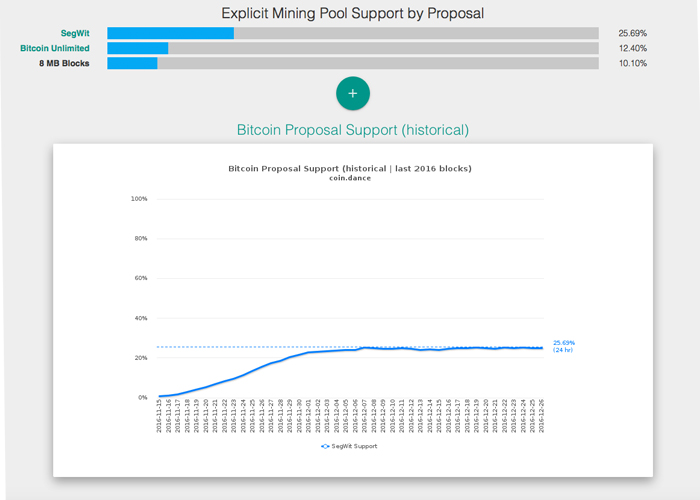Click the chart title text
700x500 pixels.
click(350, 169)
